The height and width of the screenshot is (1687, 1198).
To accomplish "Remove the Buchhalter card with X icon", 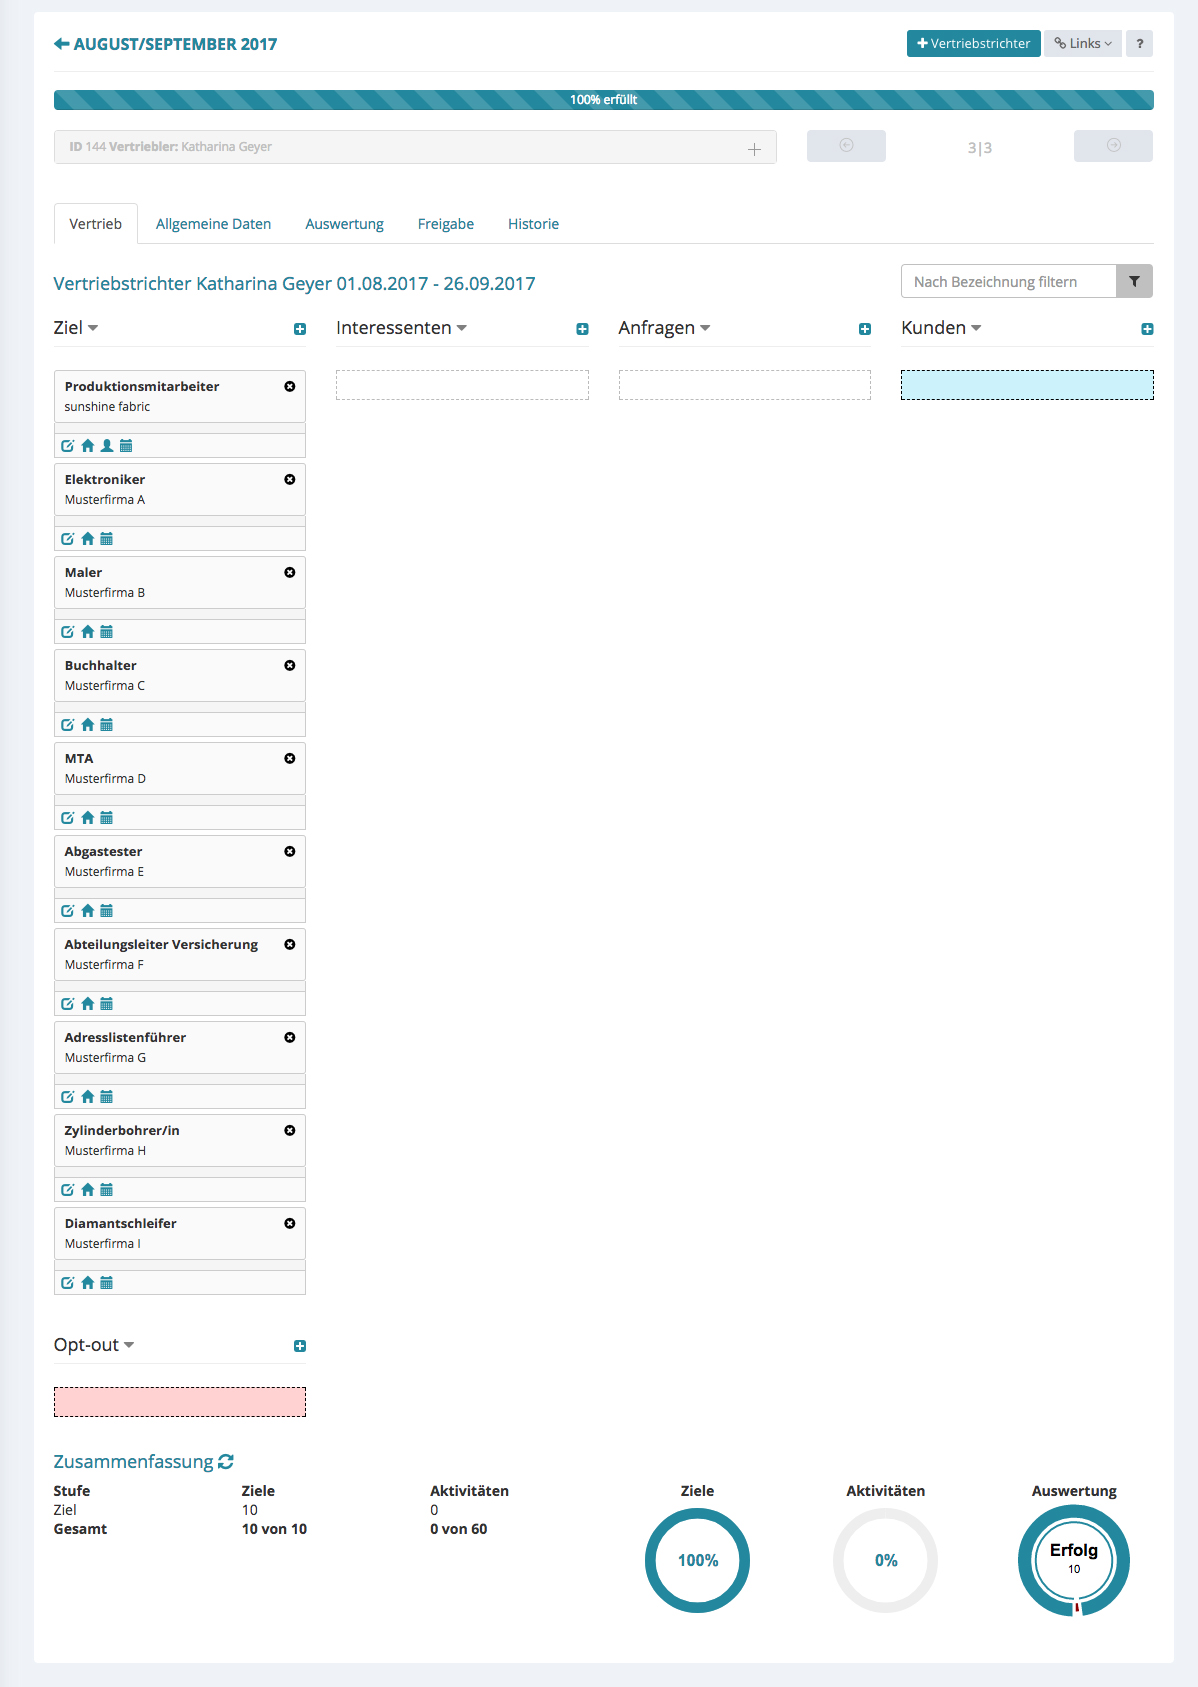I will point(290,666).
